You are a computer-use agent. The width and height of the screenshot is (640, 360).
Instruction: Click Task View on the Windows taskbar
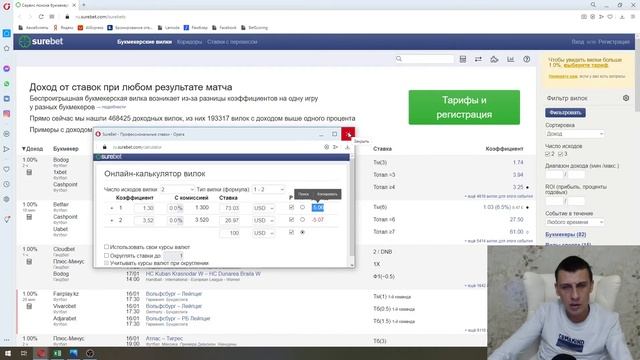tap(24, 353)
